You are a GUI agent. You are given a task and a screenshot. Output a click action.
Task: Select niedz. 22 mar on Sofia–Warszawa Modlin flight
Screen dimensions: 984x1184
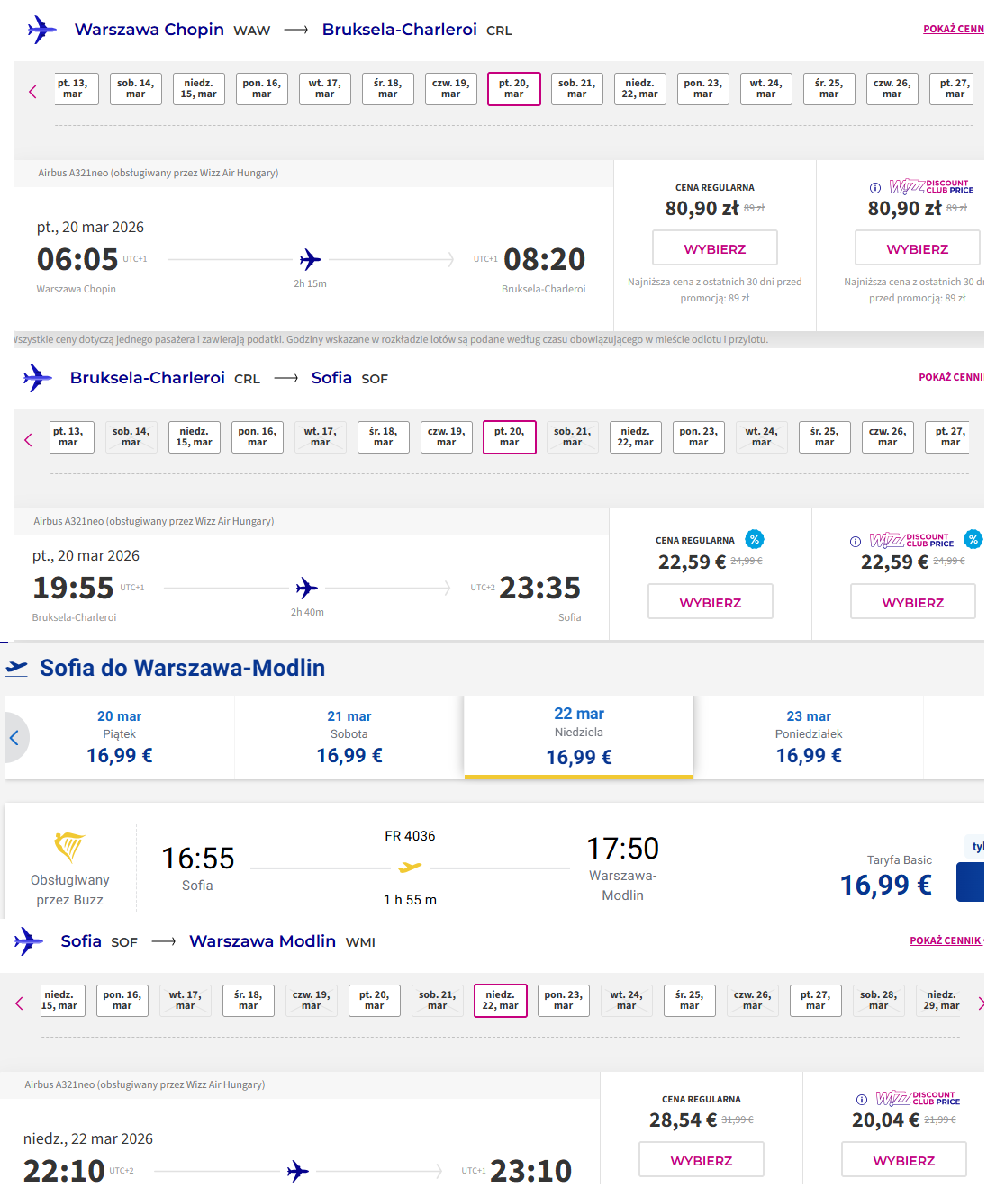coord(501,1001)
